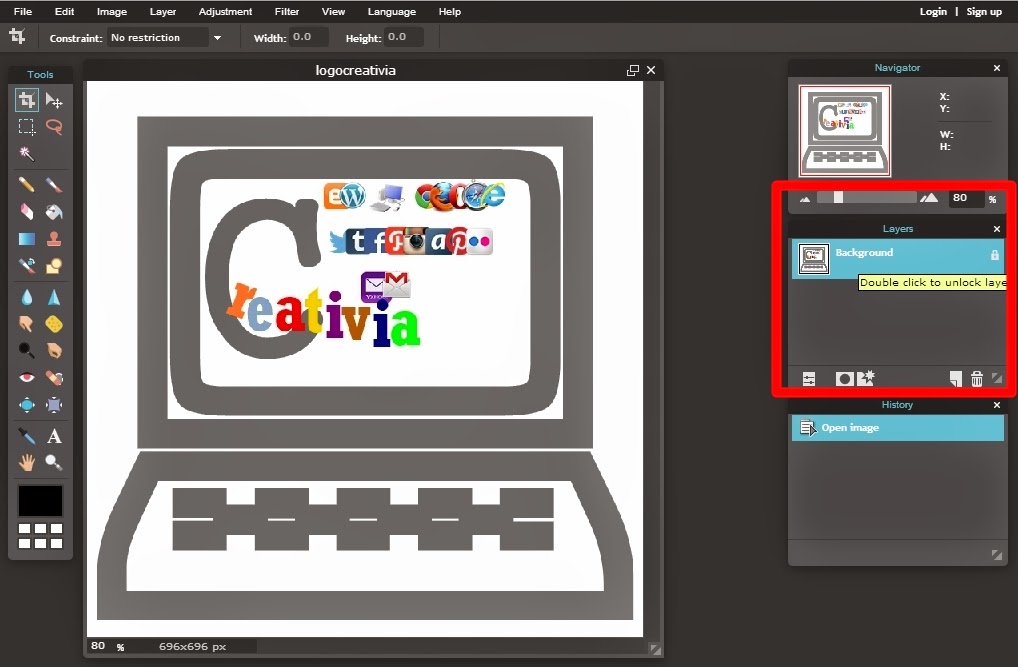Select the Burn hand tool
Screen dimensions: 1018x667
click(54, 350)
